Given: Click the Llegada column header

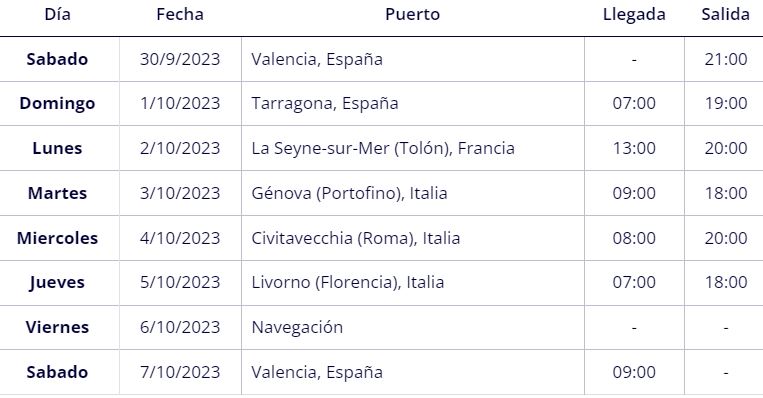Looking at the screenshot, I should (x=634, y=15).
